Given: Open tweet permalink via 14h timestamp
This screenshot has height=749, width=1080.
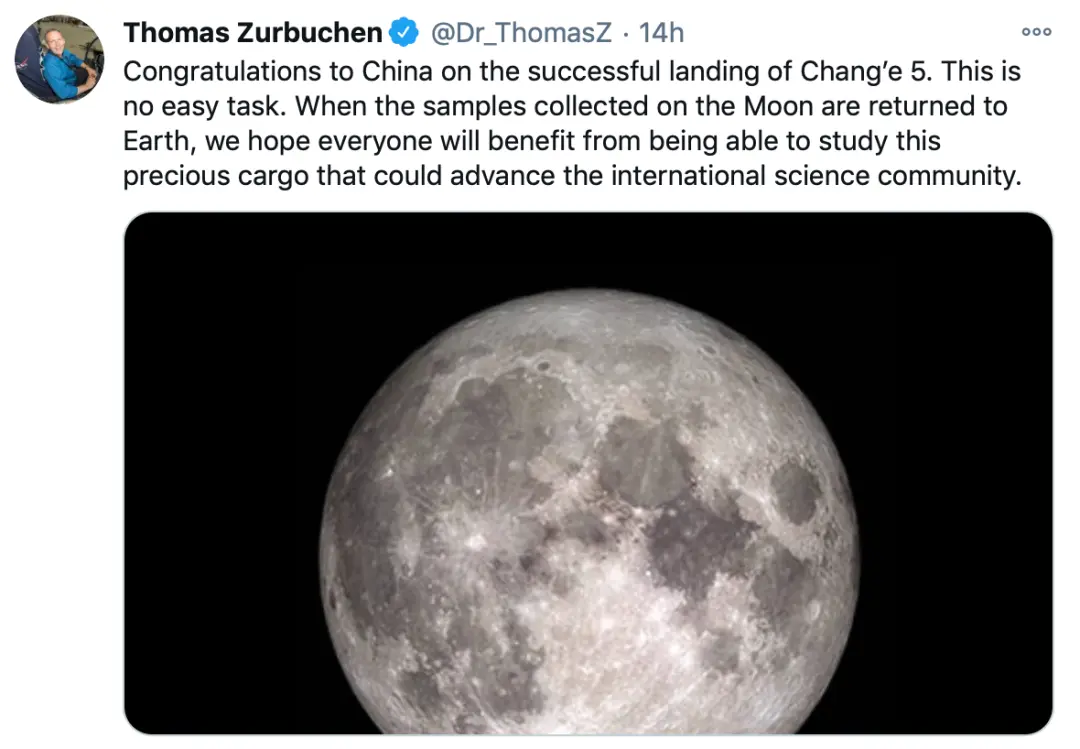Looking at the screenshot, I should tap(661, 32).
